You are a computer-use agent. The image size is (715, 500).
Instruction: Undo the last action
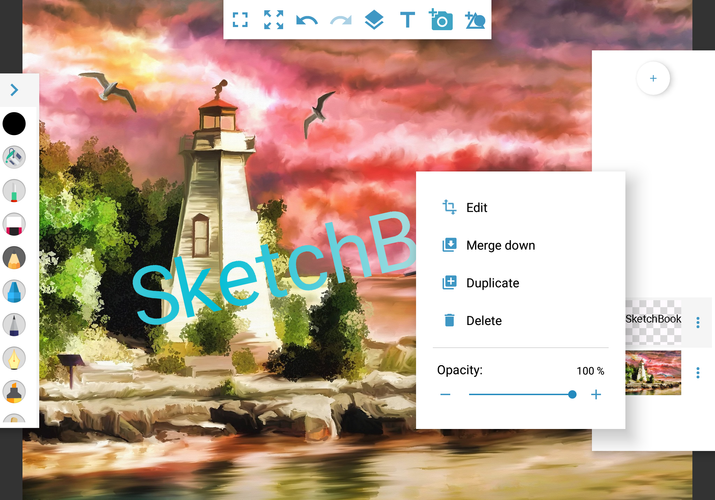[x=307, y=21]
